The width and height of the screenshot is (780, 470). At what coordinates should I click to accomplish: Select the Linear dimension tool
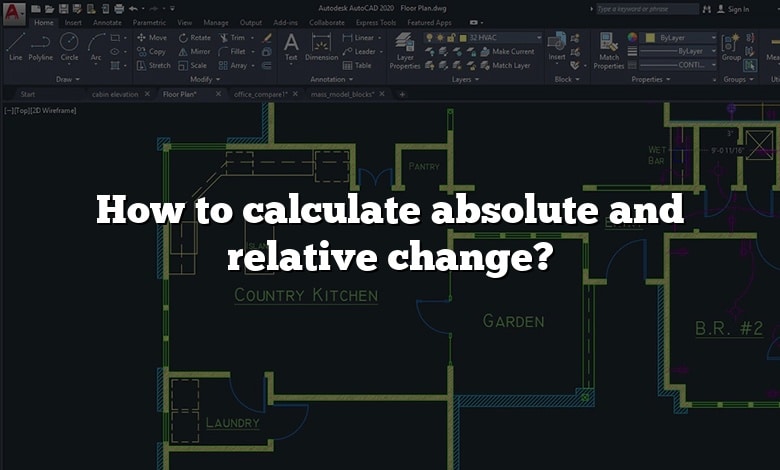(358, 38)
